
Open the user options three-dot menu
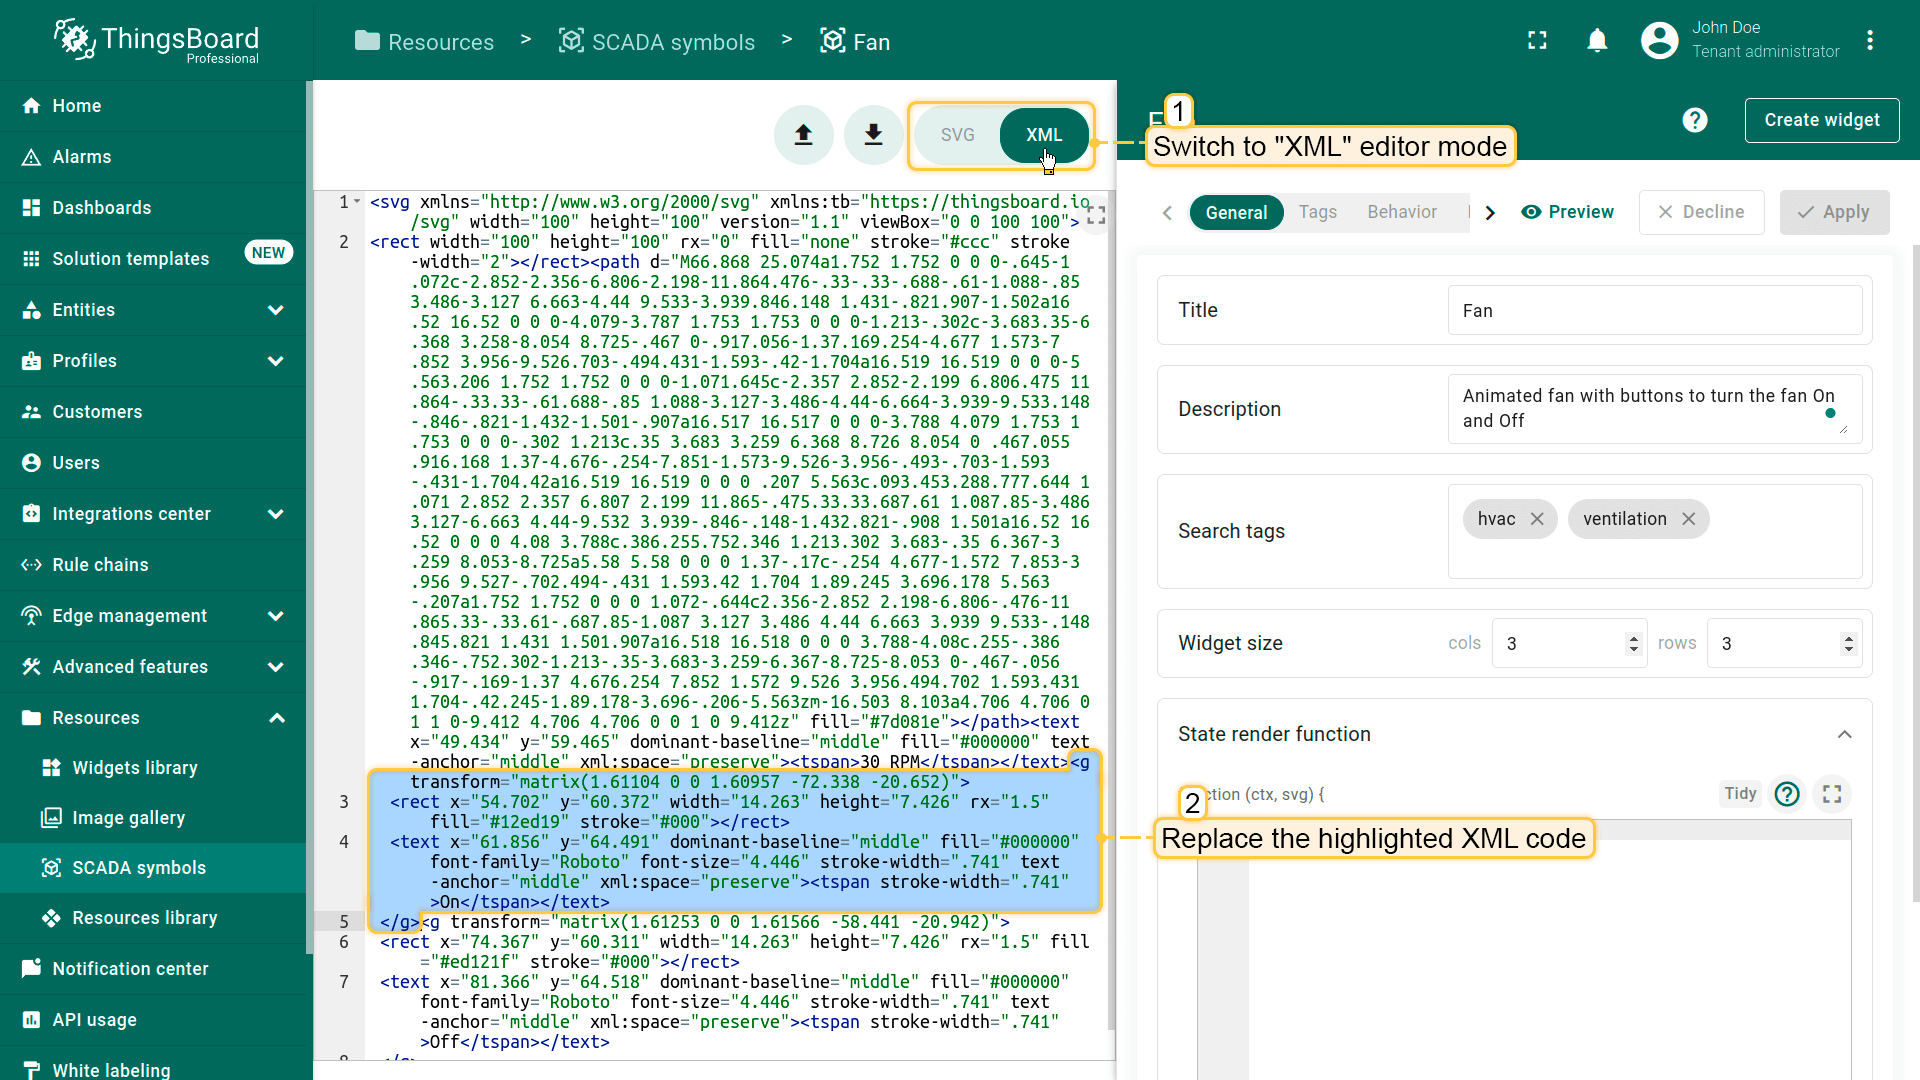(1869, 41)
